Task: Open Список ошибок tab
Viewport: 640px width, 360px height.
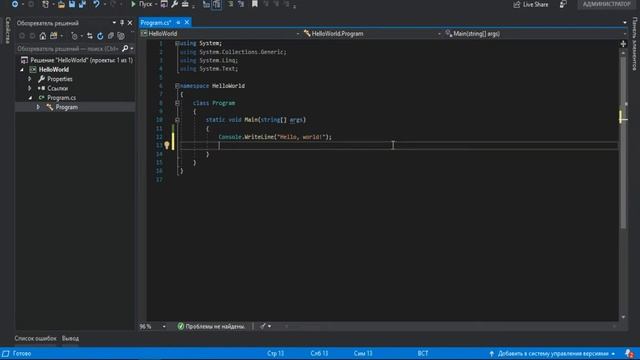Action: [36, 338]
